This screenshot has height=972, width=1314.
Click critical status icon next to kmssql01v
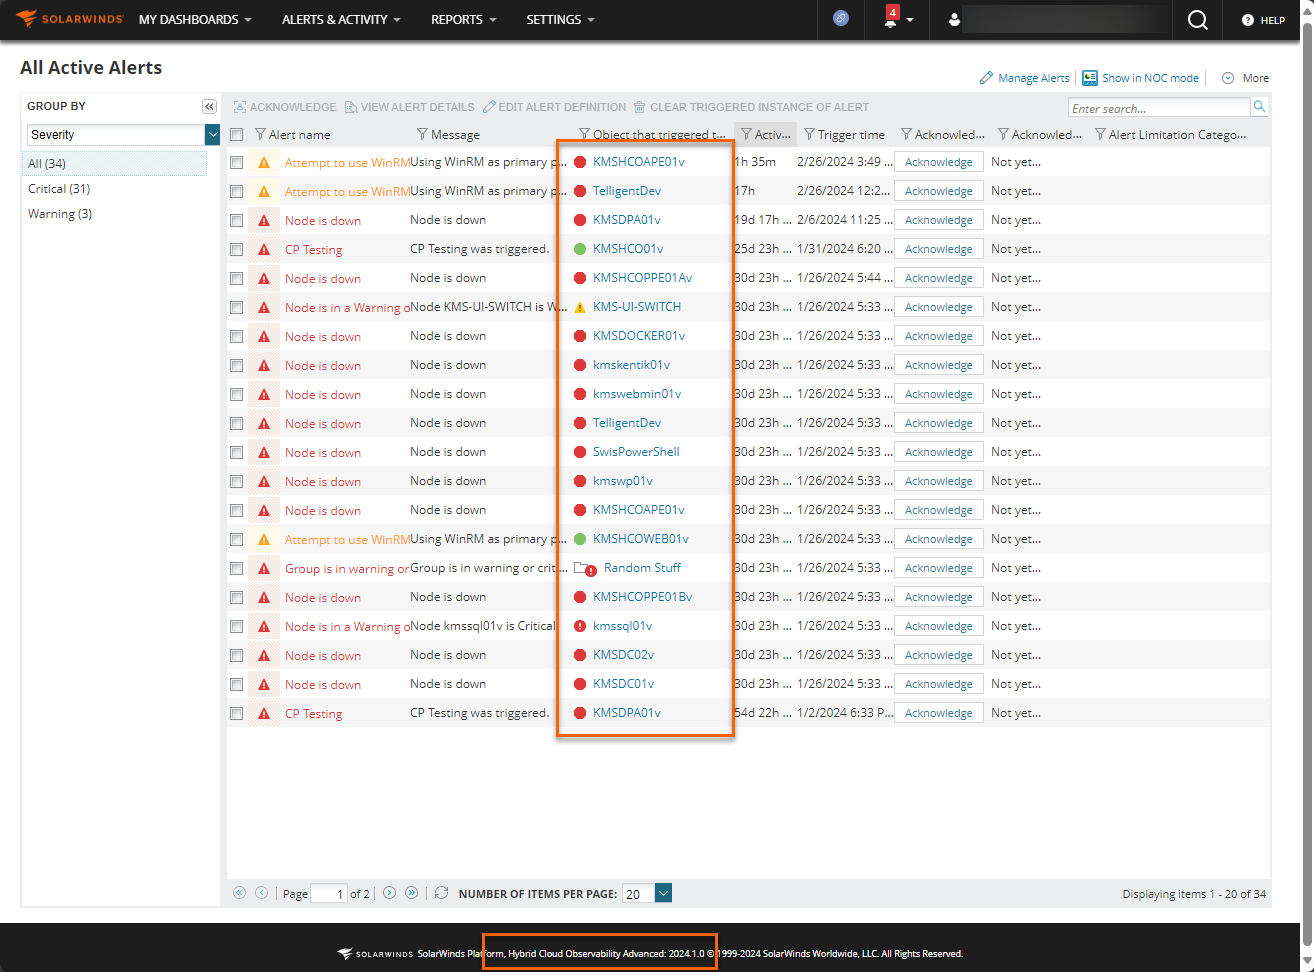(580, 626)
